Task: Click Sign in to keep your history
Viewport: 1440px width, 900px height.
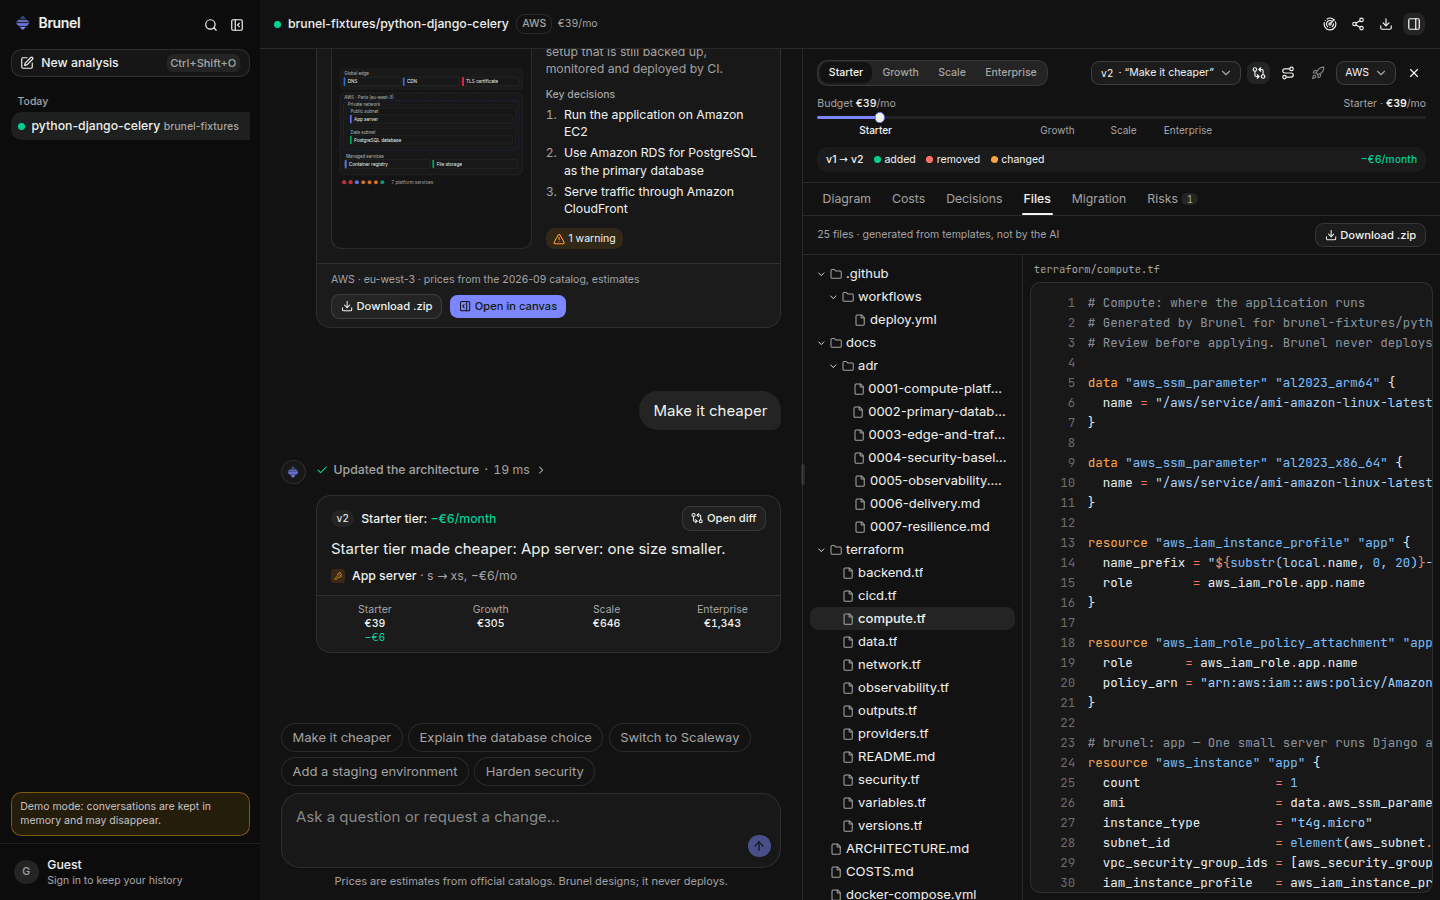Action: pos(115,881)
